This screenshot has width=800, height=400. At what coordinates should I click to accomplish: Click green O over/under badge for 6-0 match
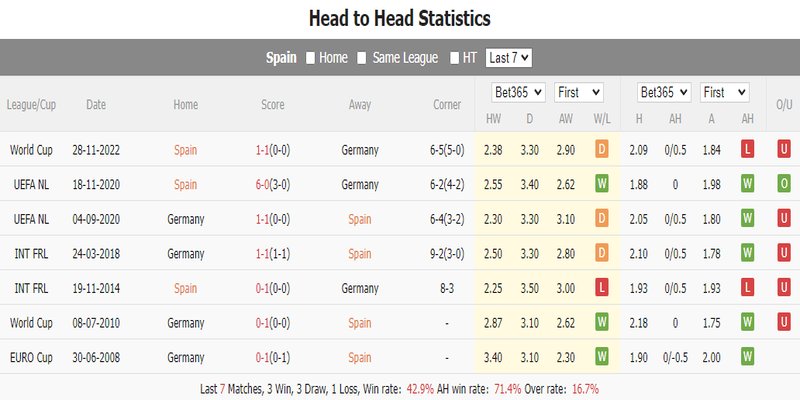pyautogui.click(x=784, y=184)
